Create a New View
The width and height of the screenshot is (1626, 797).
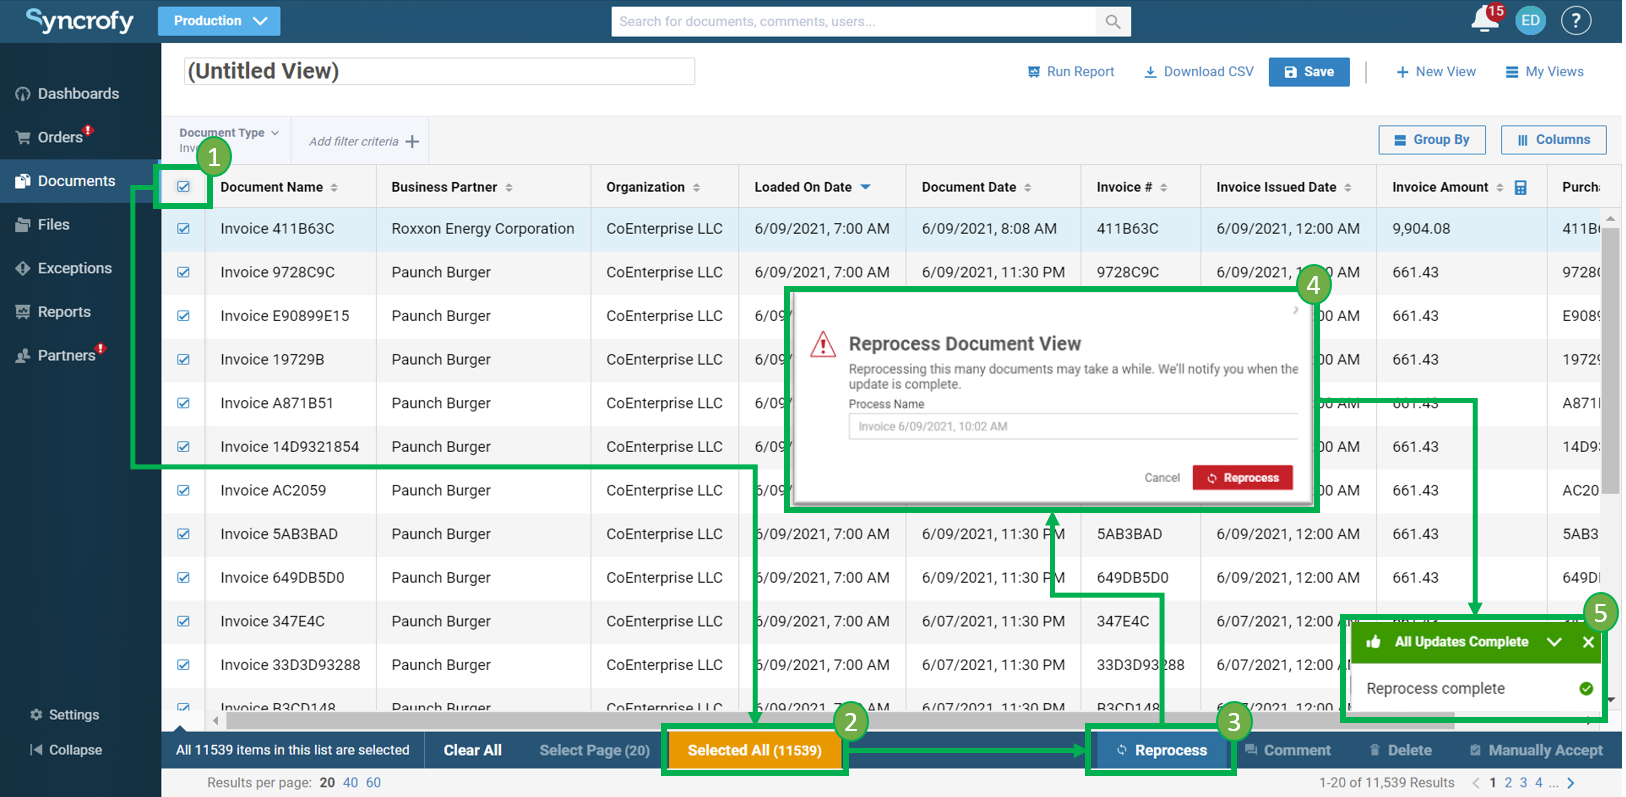(x=1436, y=72)
